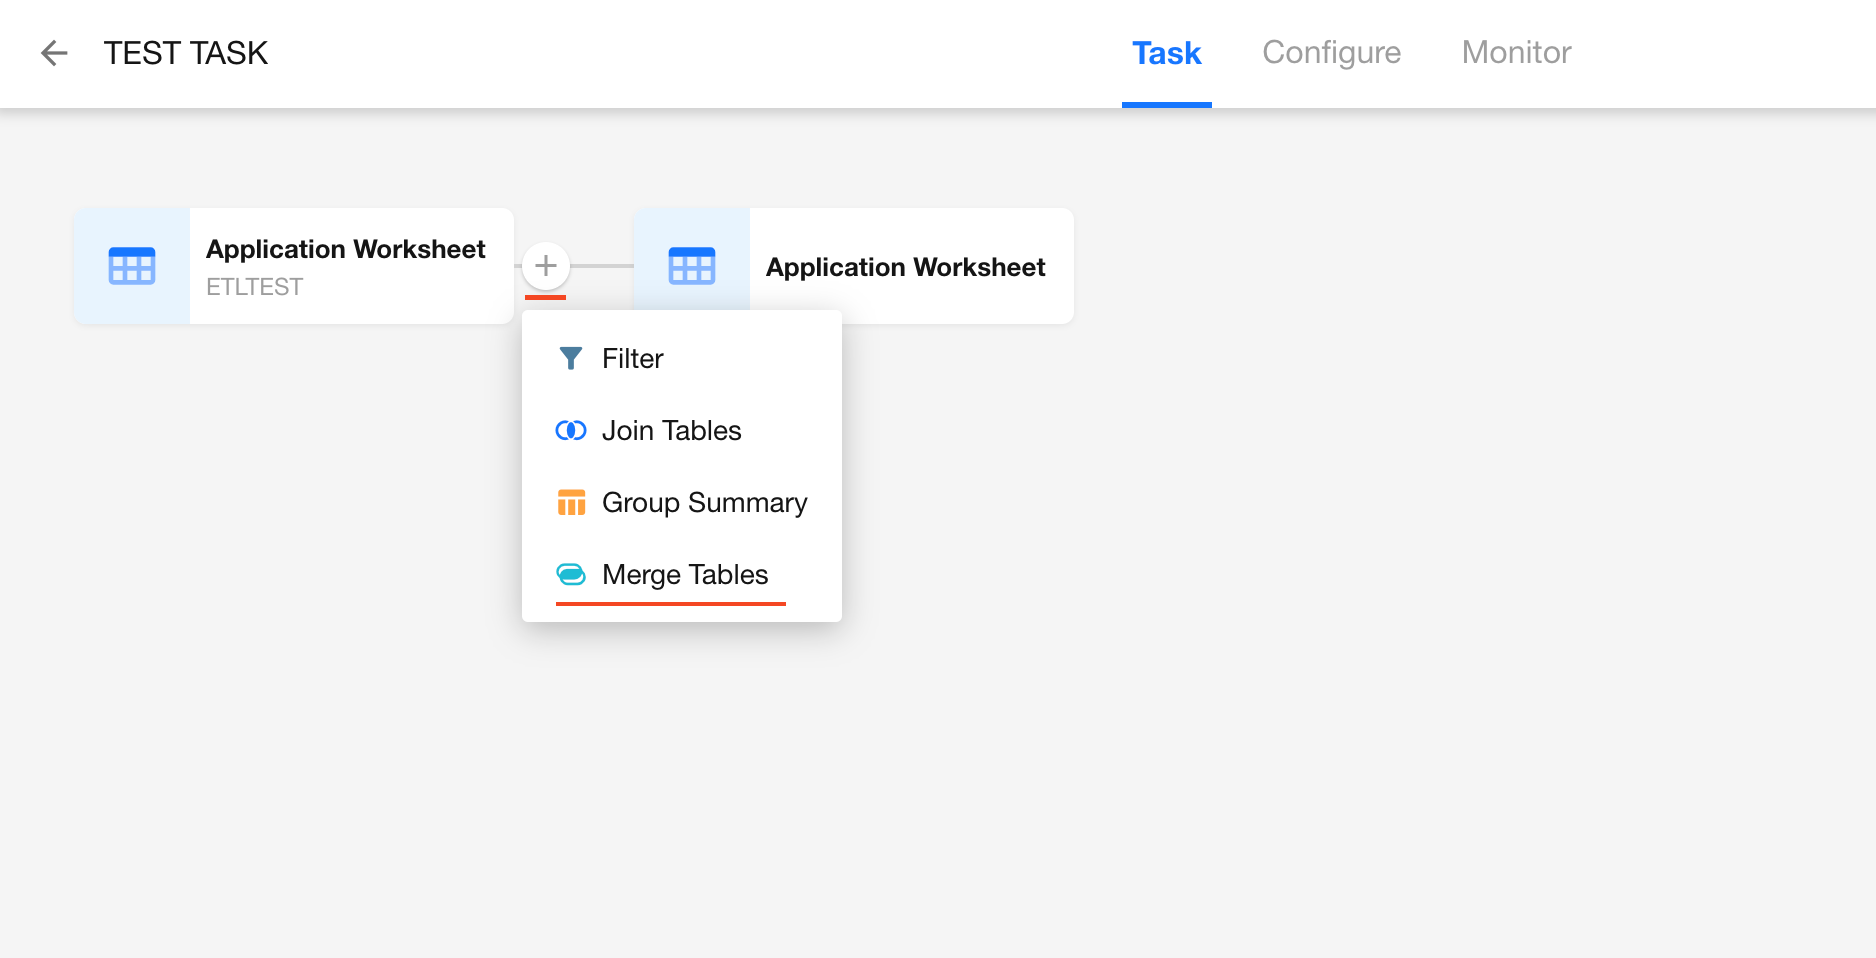Click the connector line between the nodes
Viewport: 1876px width, 958px height.
tap(602, 266)
